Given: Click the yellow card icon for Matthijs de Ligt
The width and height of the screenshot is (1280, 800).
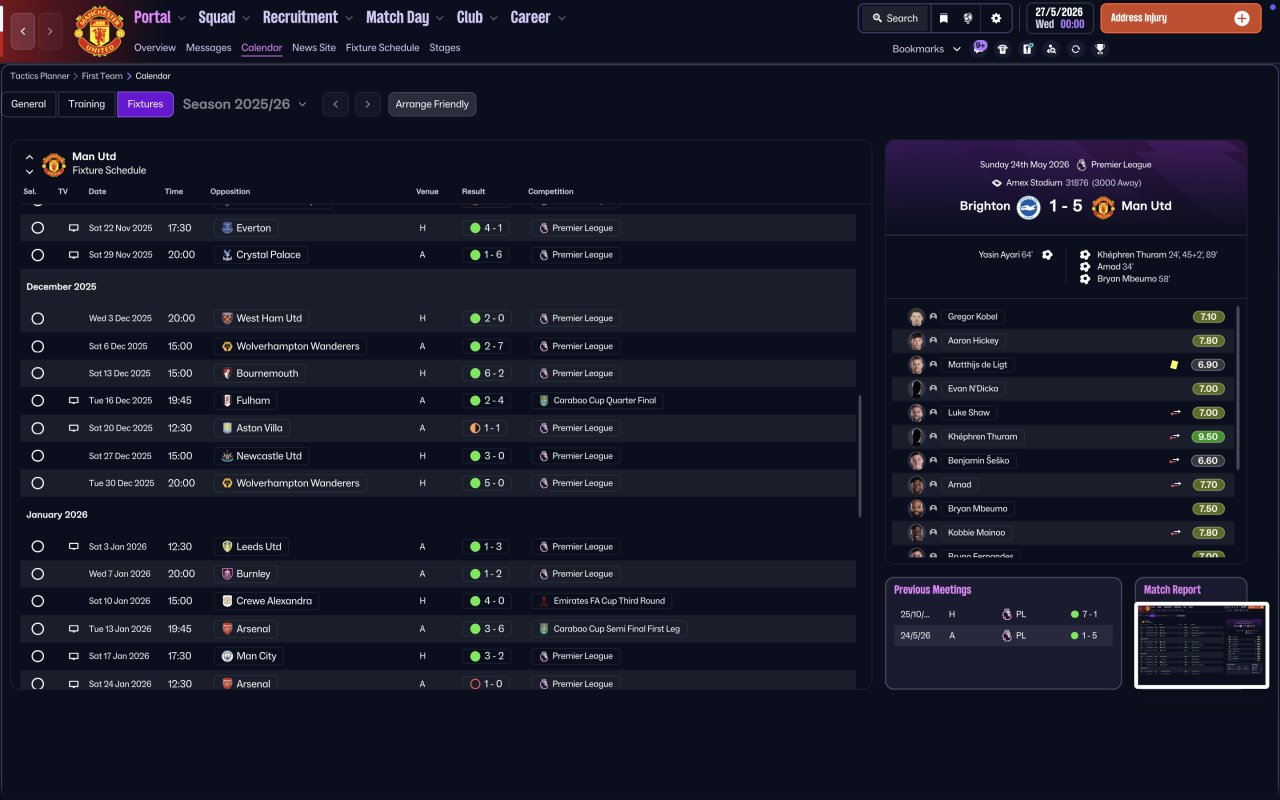Looking at the screenshot, I should click(1174, 365).
